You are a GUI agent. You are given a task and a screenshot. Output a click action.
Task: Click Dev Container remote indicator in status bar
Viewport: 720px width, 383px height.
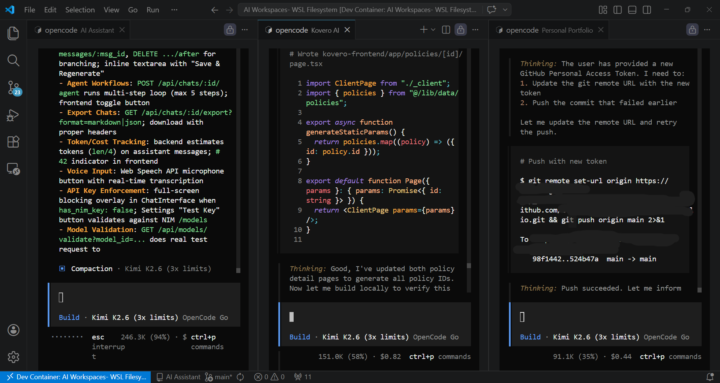pyautogui.click(x=75, y=377)
